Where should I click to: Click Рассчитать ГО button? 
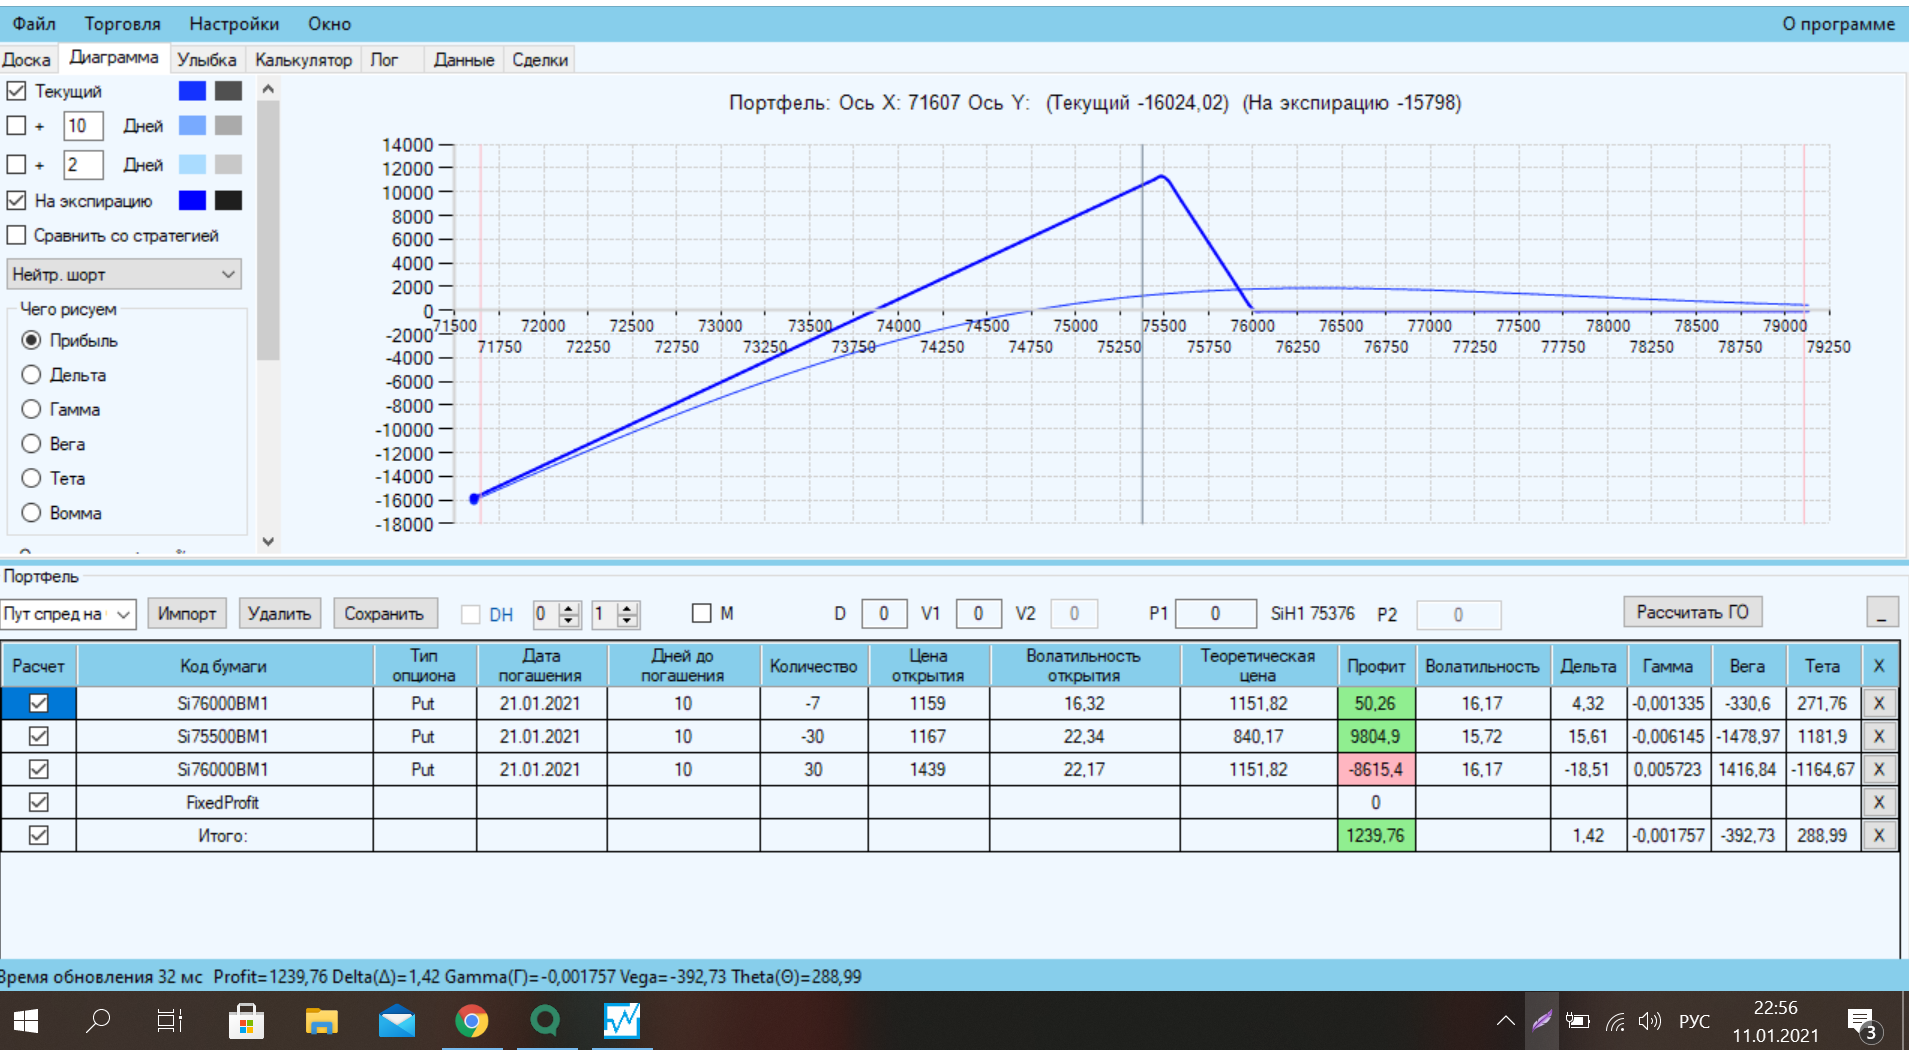(x=1692, y=612)
